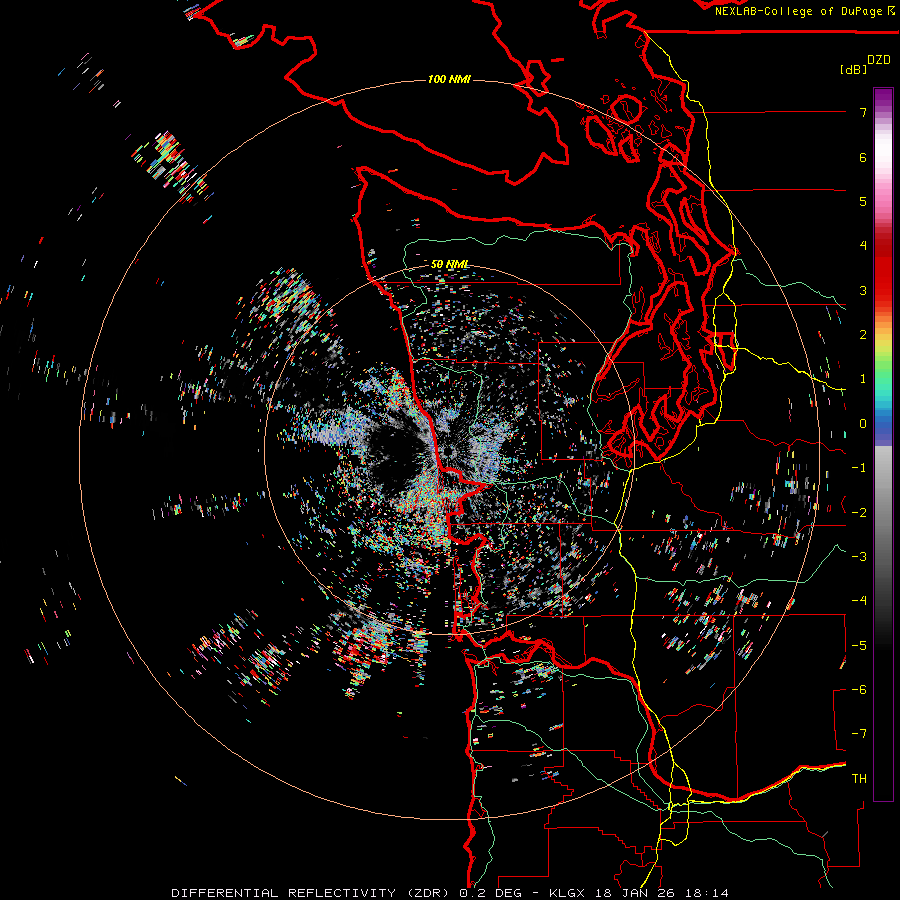Click the 100 NMI range ring label
This screenshot has height=900, width=900.
tap(449, 79)
